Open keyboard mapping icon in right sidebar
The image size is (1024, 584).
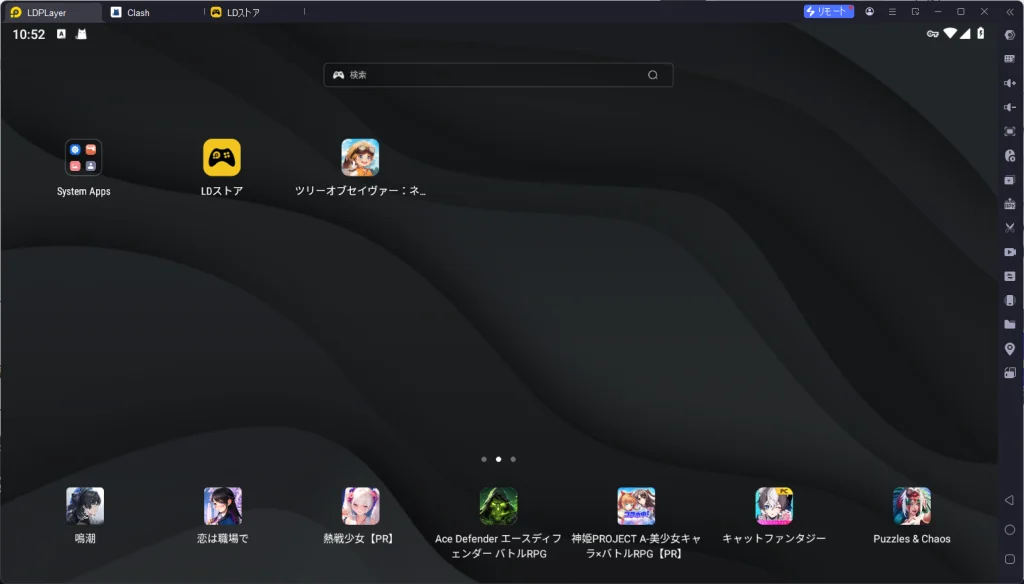coord(1010,59)
